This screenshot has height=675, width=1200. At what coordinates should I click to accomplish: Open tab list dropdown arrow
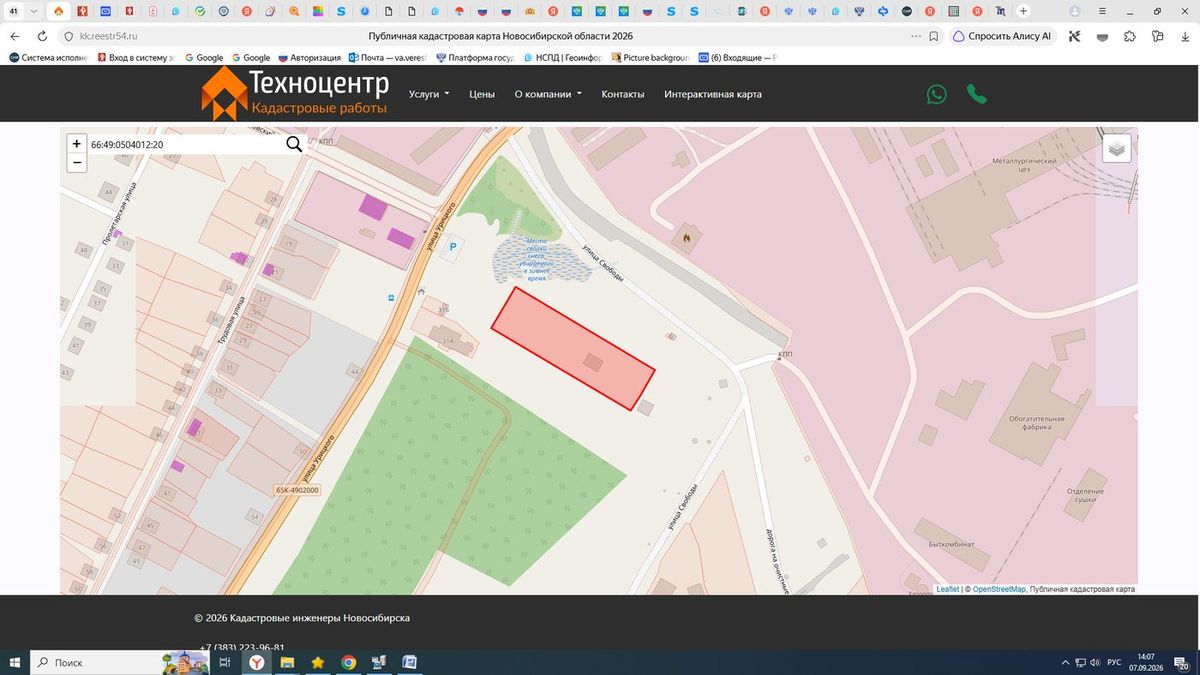(35, 11)
